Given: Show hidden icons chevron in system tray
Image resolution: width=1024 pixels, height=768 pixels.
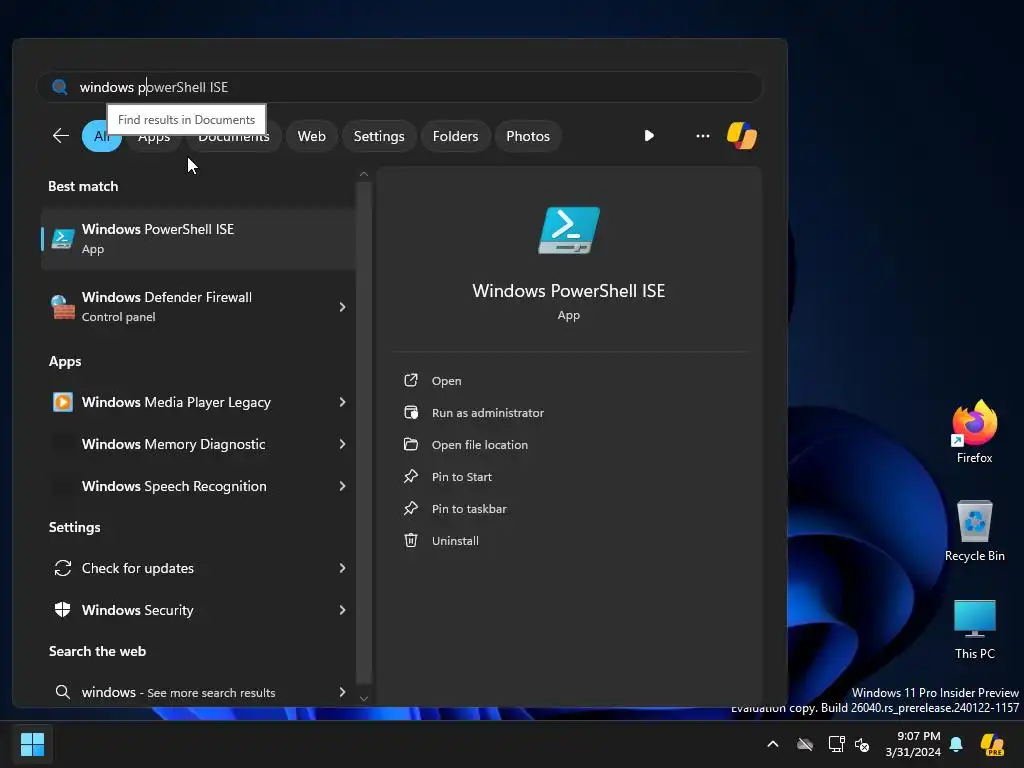Looking at the screenshot, I should [x=773, y=744].
